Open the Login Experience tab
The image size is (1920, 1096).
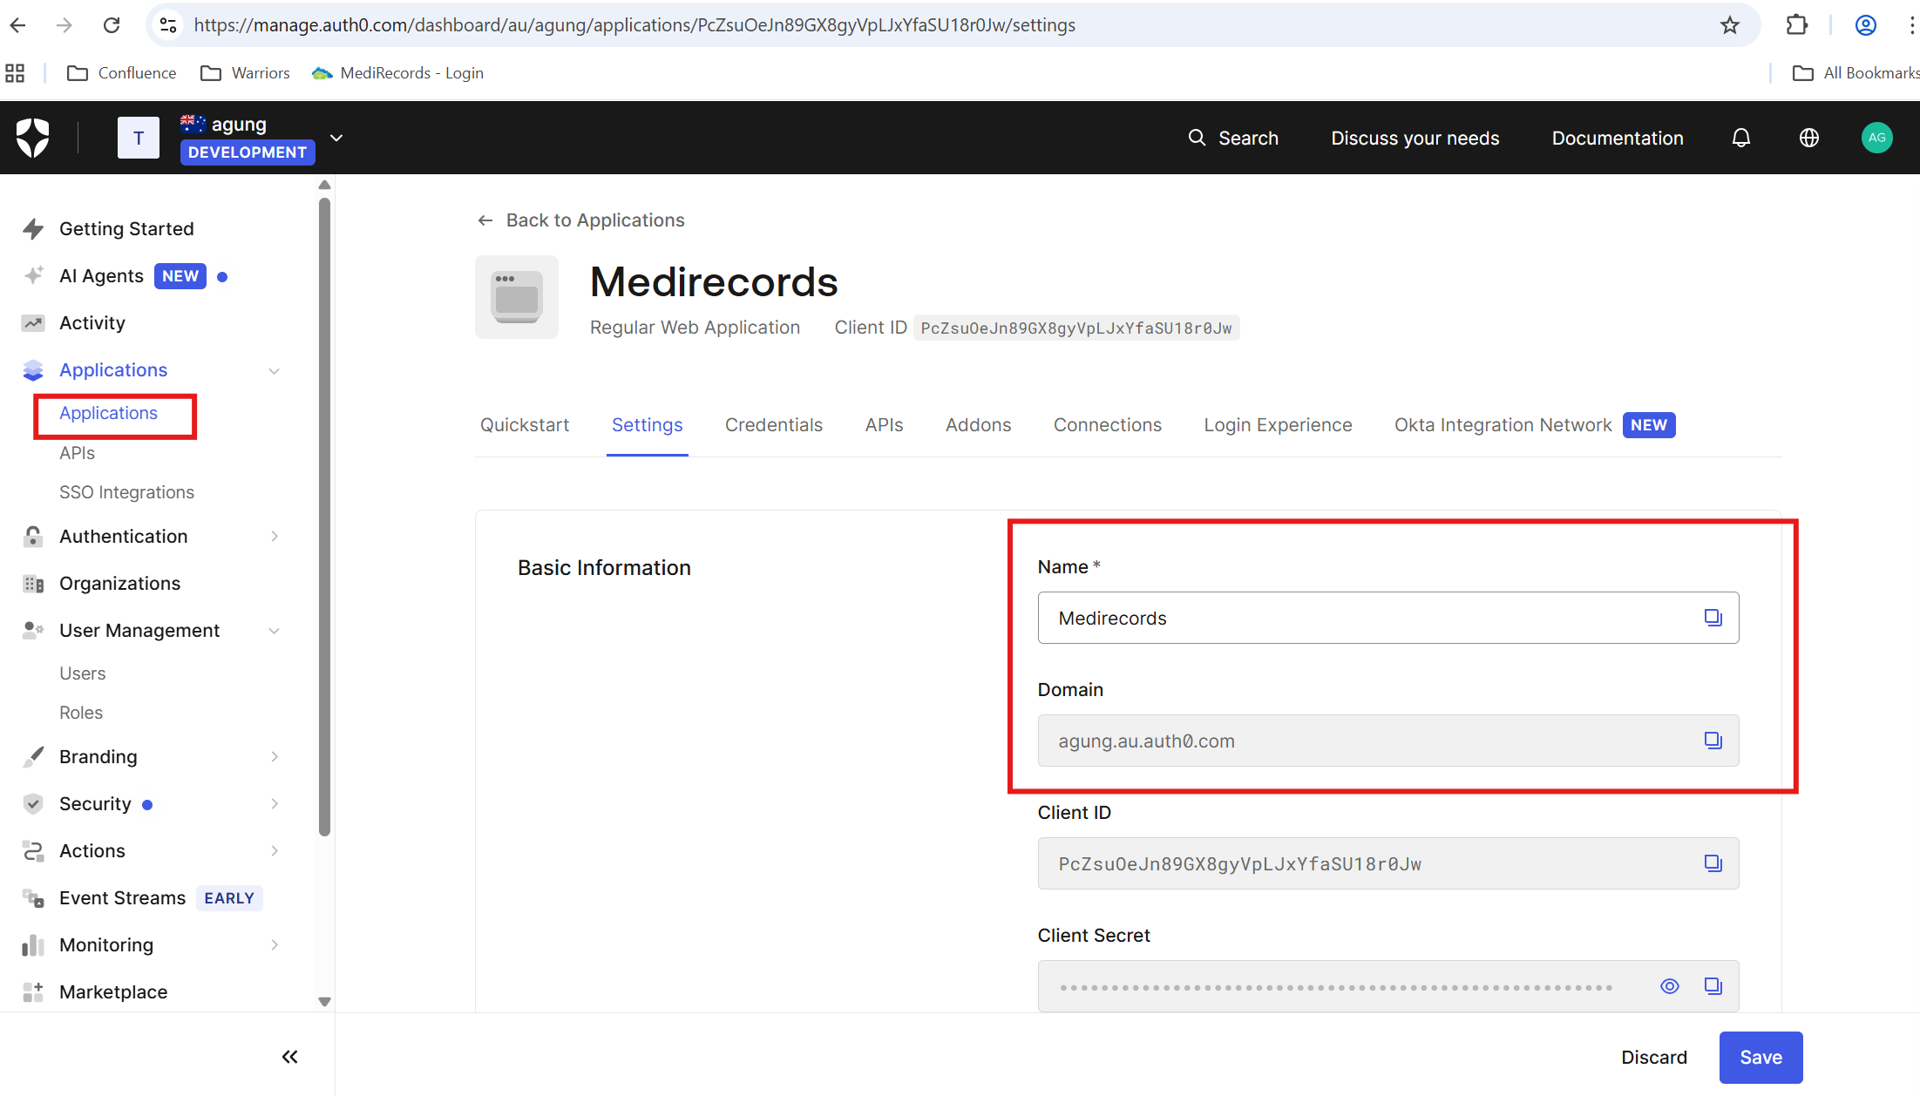tap(1277, 425)
